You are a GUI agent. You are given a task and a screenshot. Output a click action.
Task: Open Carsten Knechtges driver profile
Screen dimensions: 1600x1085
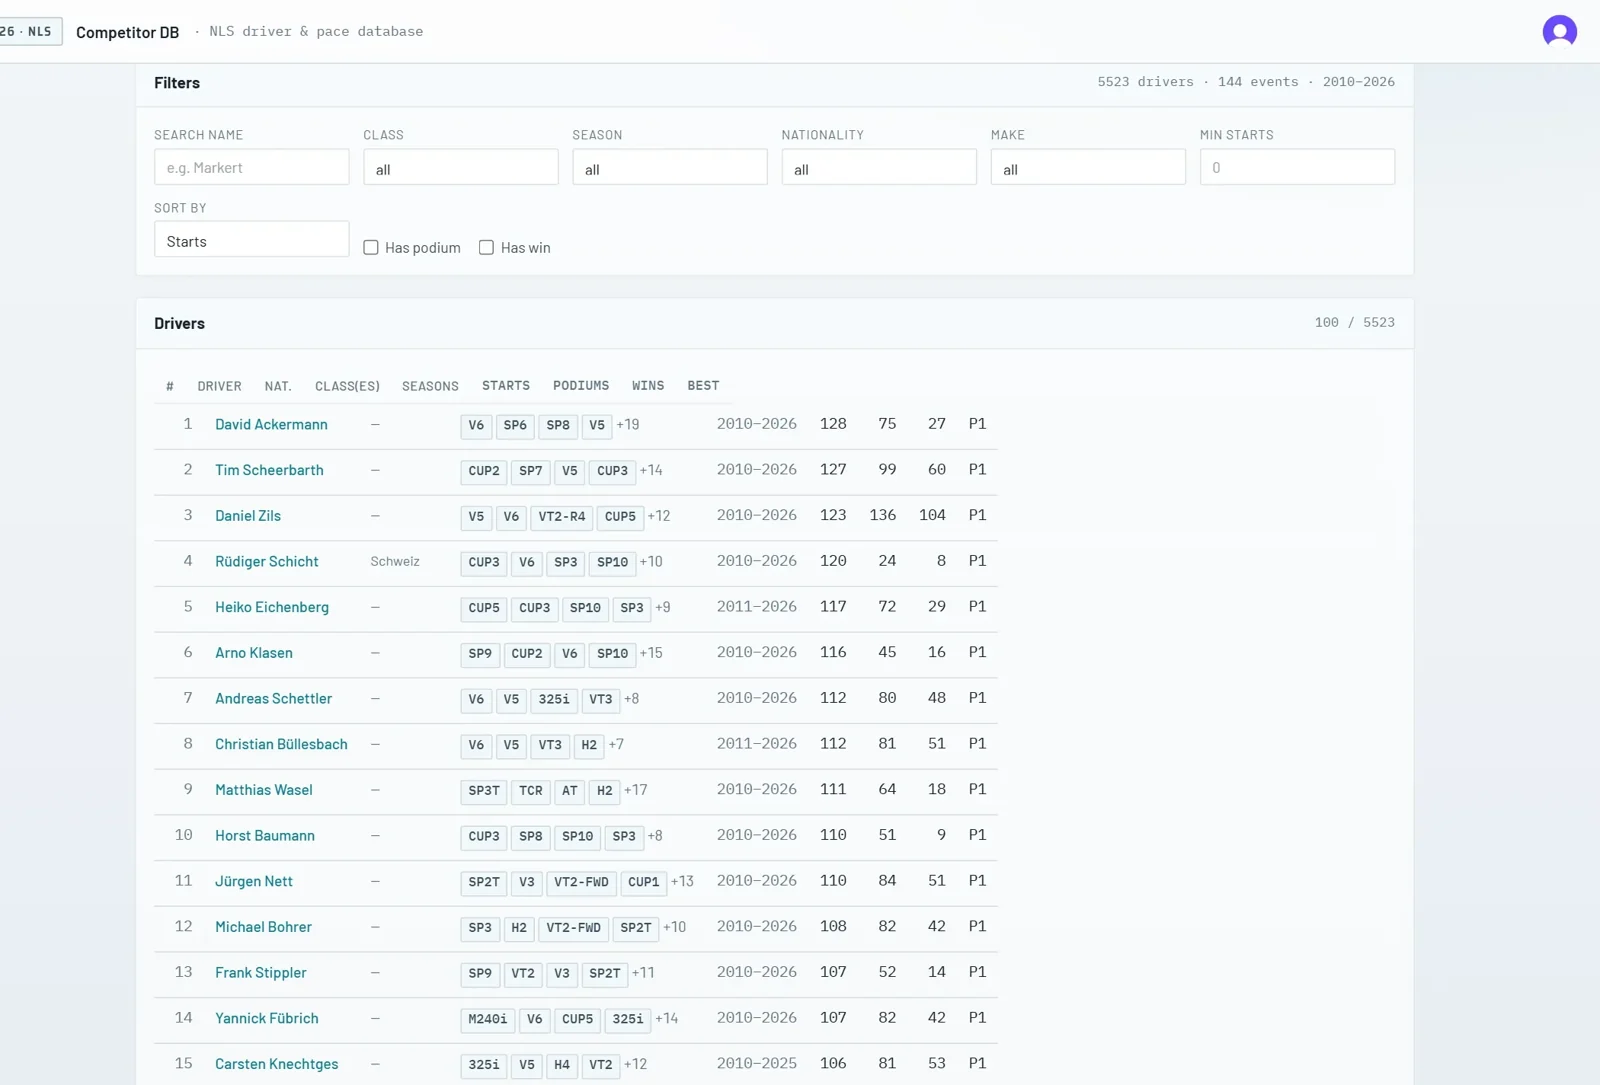pos(276,1064)
